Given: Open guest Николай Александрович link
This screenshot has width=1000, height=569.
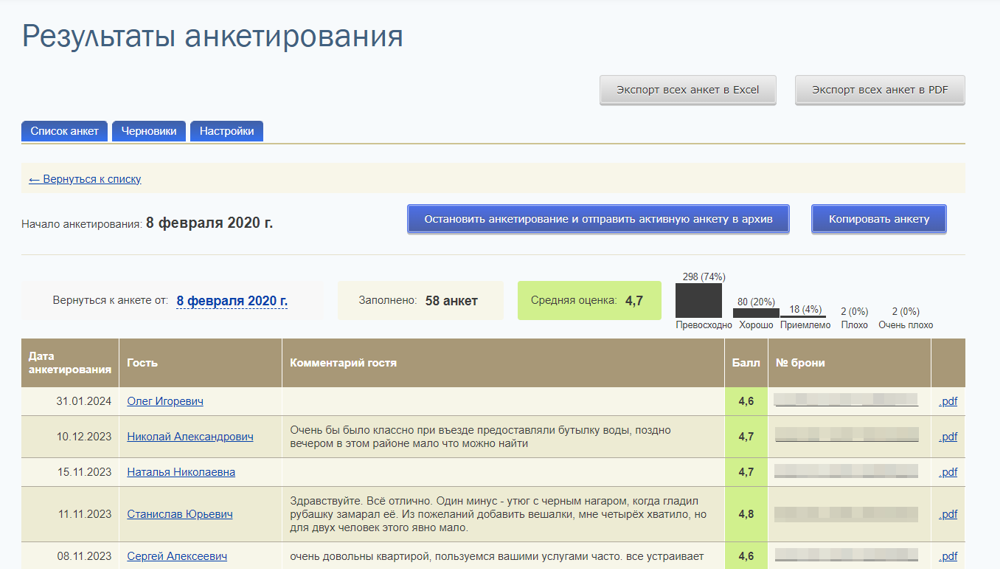Looking at the screenshot, I should pyautogui.click(x=190, y=437).
